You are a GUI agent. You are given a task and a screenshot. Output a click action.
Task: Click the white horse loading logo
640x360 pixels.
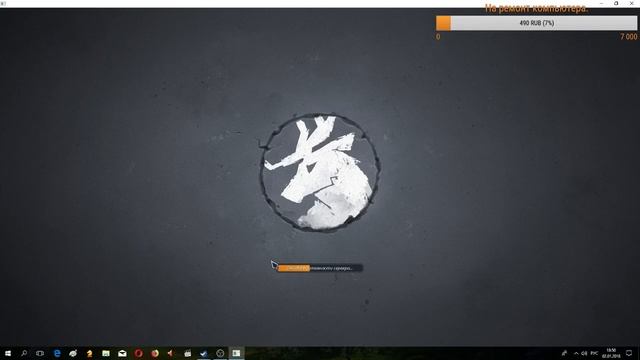point(320,173)
